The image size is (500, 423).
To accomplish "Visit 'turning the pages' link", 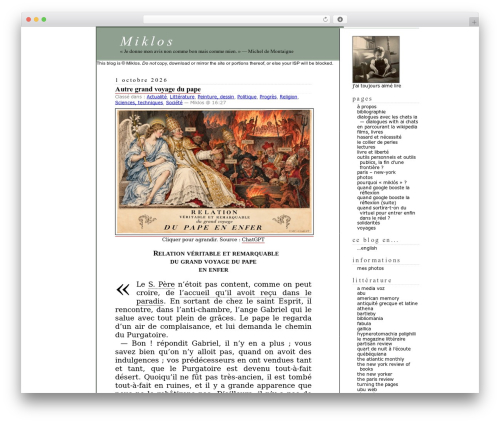I will (x=377, y=384).
